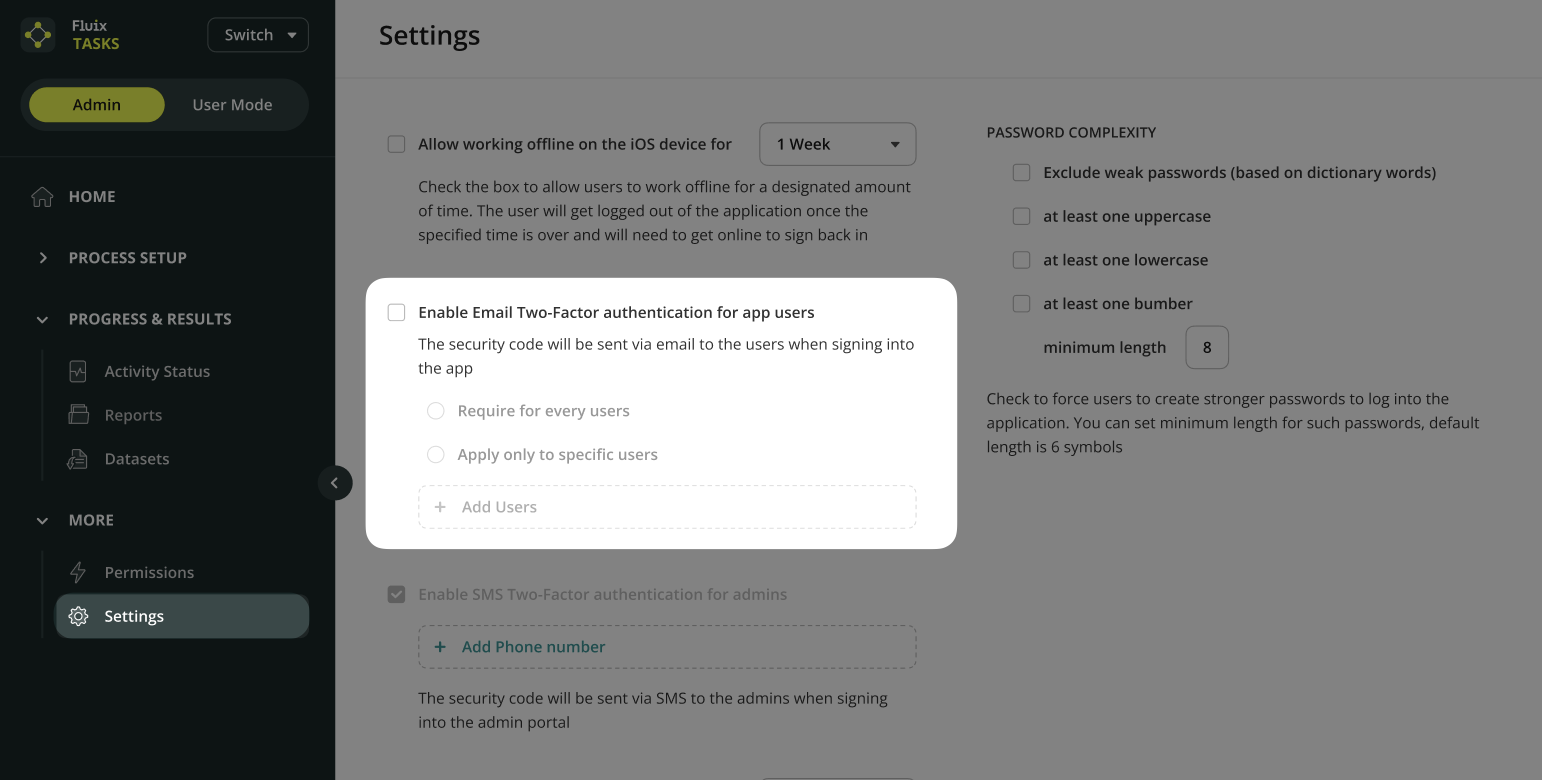The height and width of the screenshot is (780, 1542).
Task: Open Activity Status via its icon
Action: pos(78,372)
